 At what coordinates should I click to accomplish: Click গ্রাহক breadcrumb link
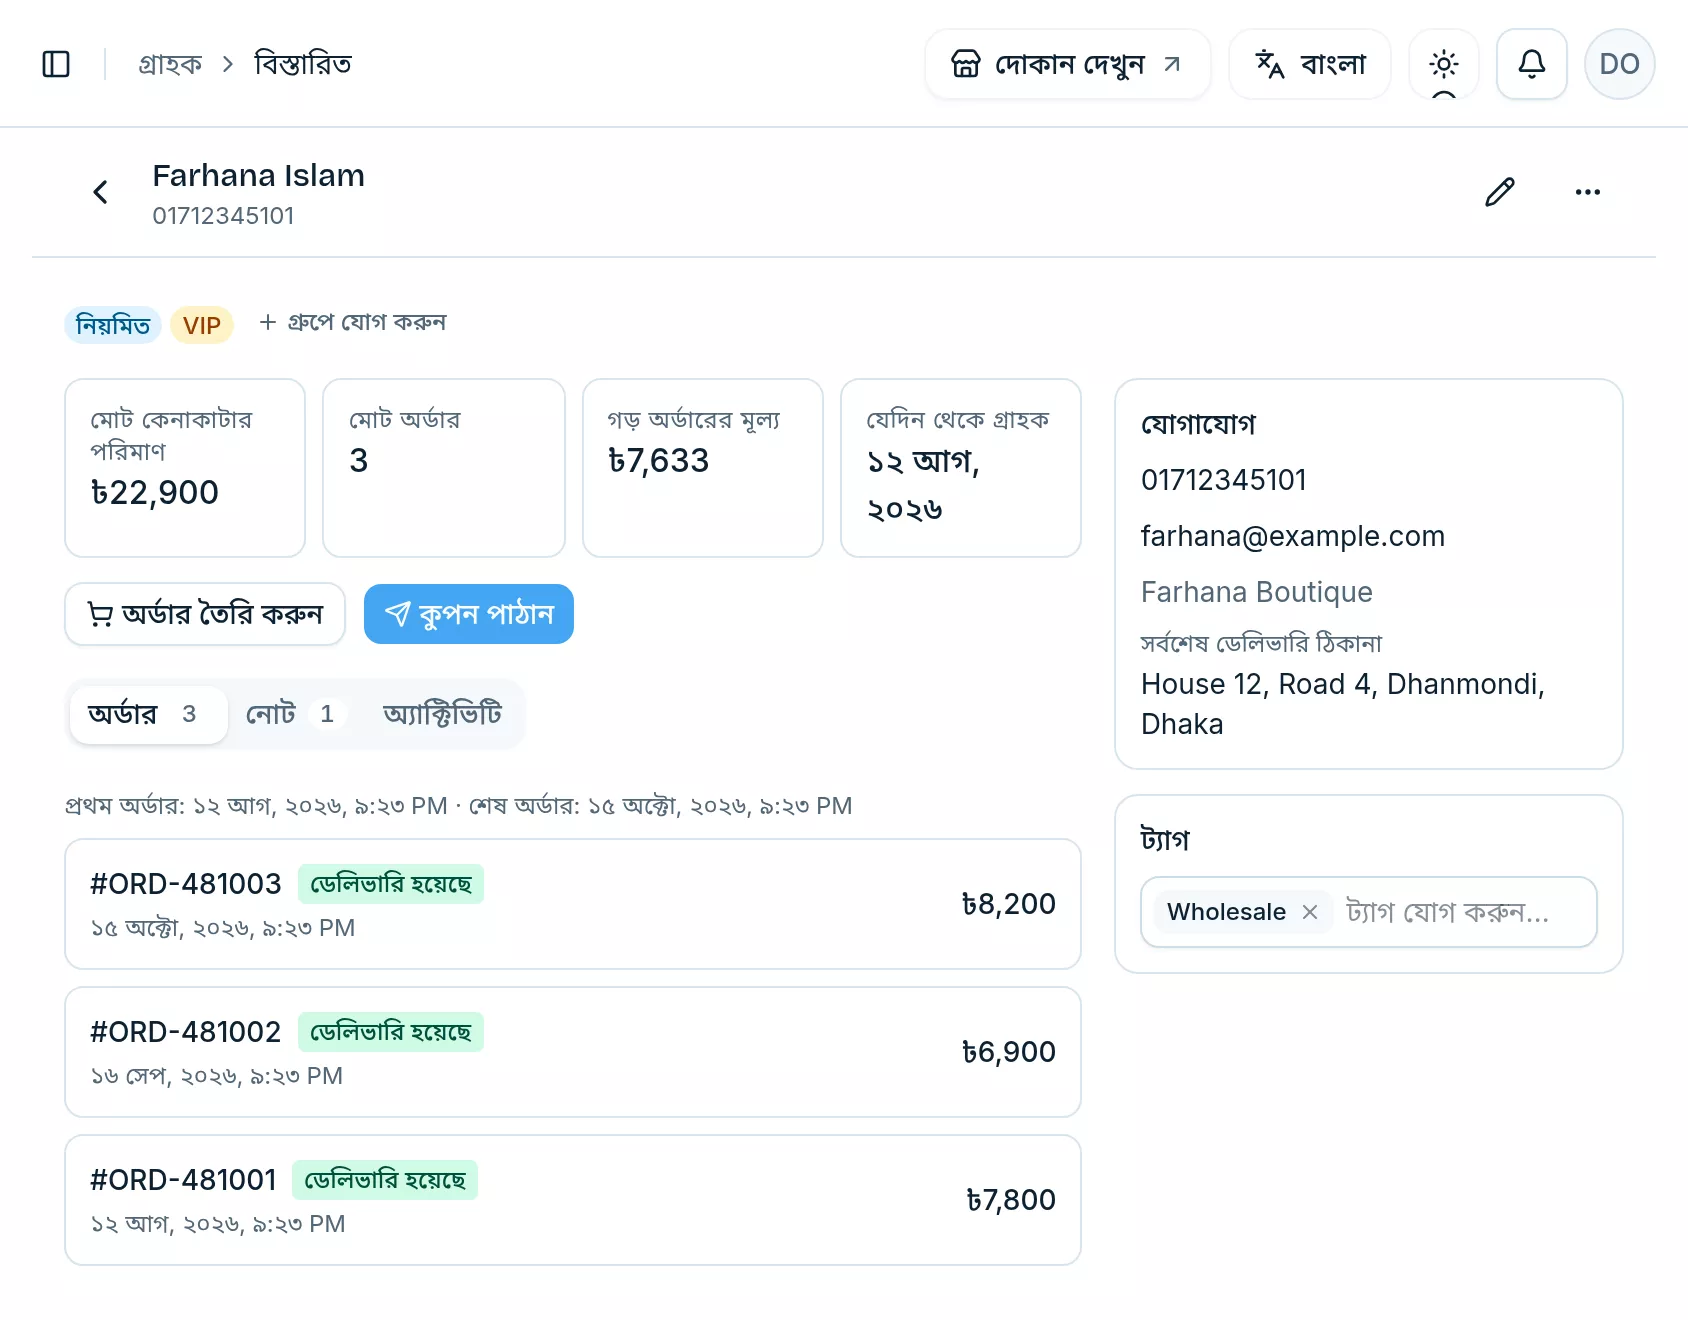click(170, 64)
